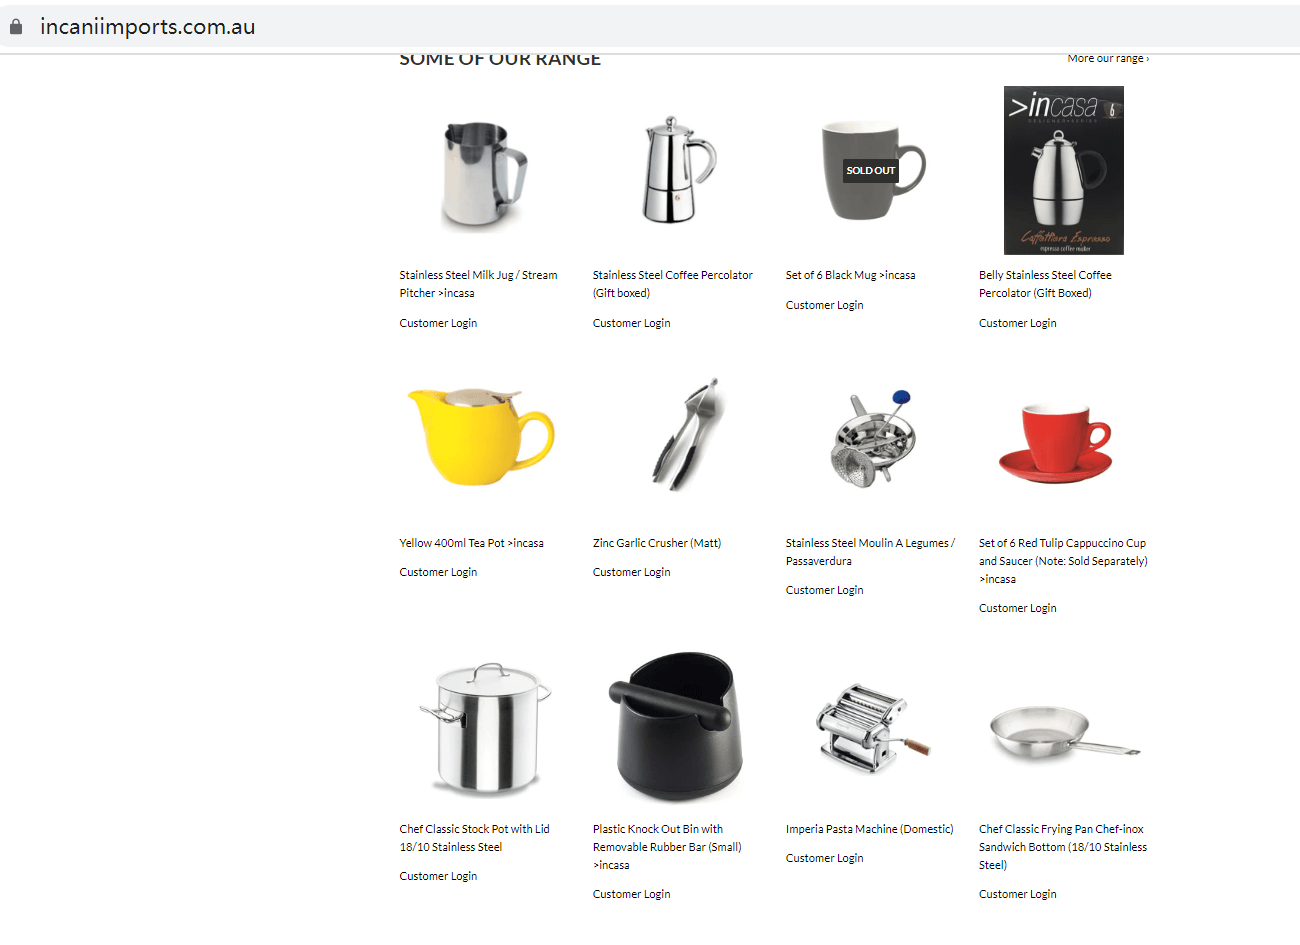Open Stainless Steel Moulin A Legumes title link
1300x945 pixels.
[x=870, y=552]
